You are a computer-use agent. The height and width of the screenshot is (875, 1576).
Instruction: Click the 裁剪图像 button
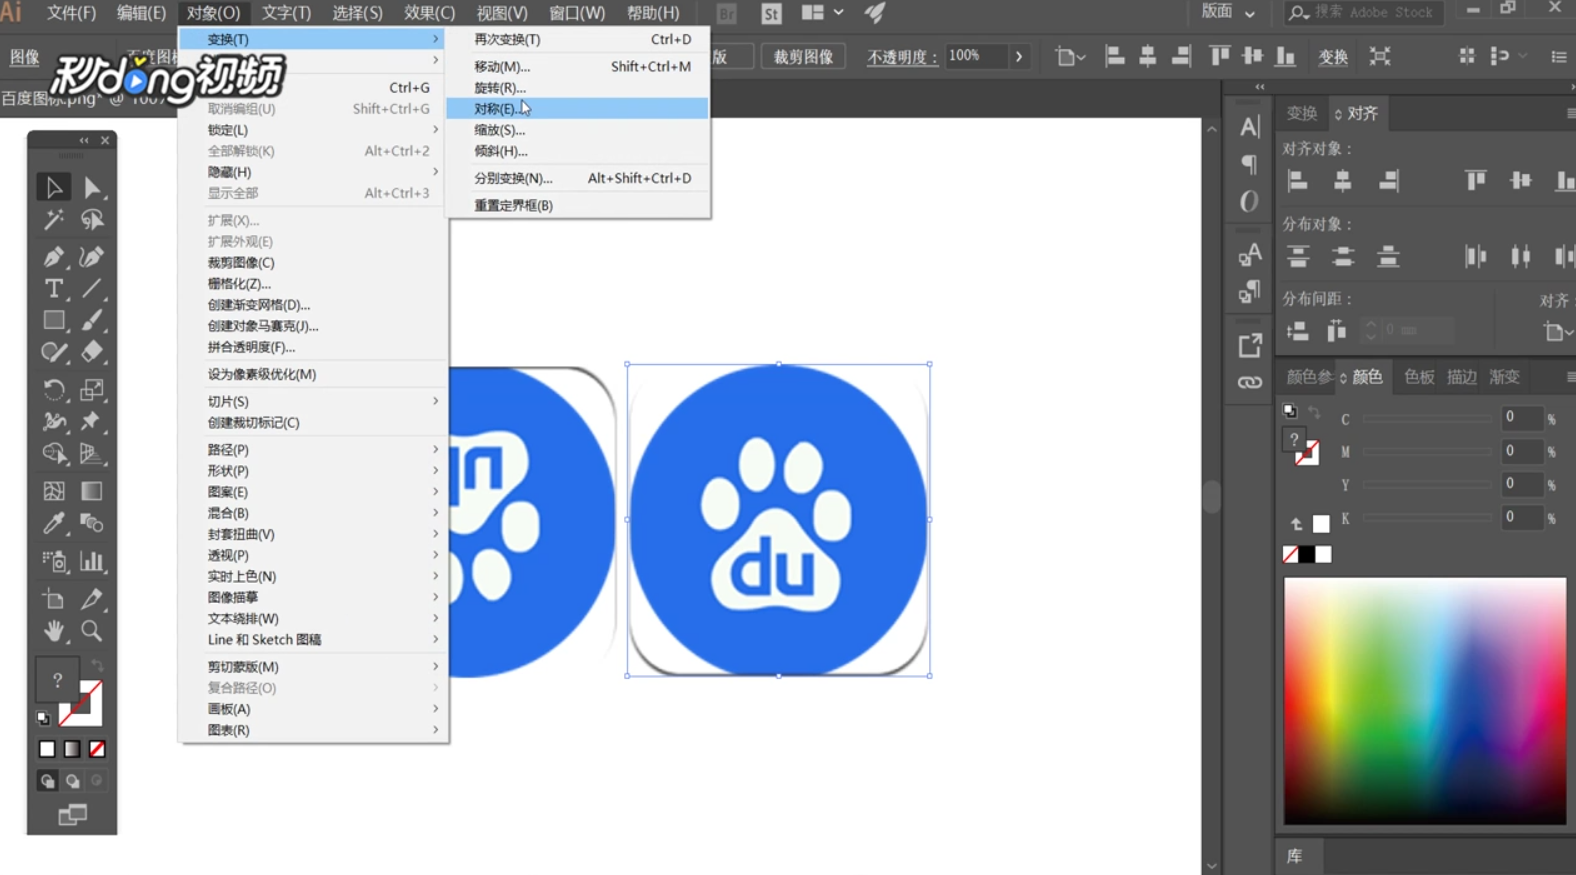click(803, 57)
